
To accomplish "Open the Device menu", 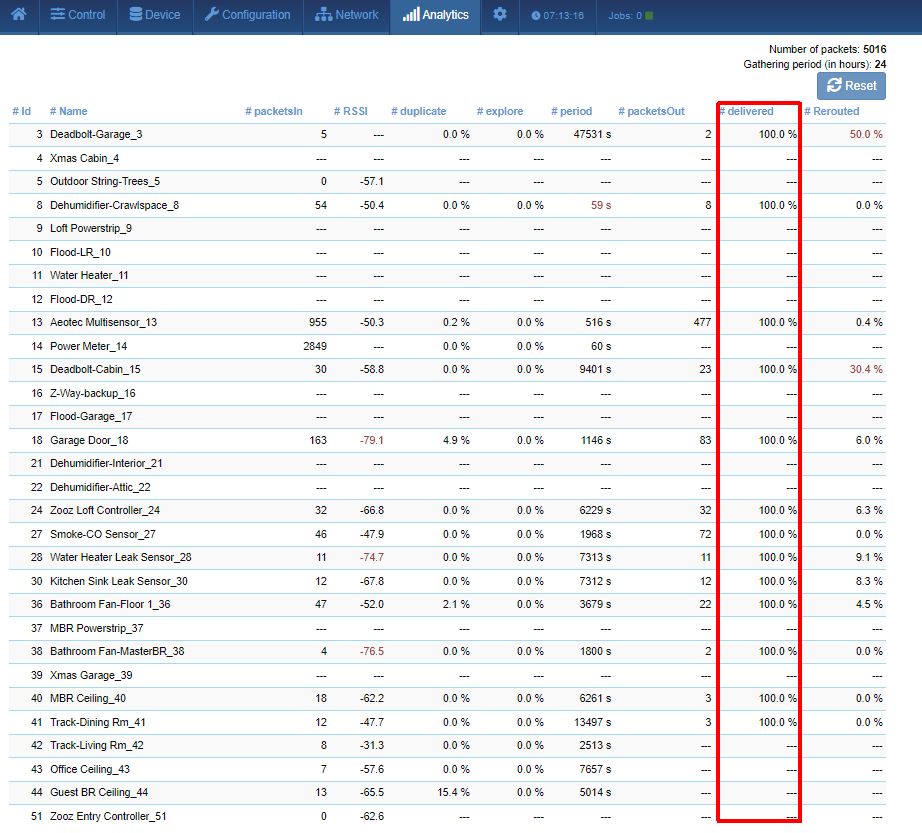I will [155, 15].
